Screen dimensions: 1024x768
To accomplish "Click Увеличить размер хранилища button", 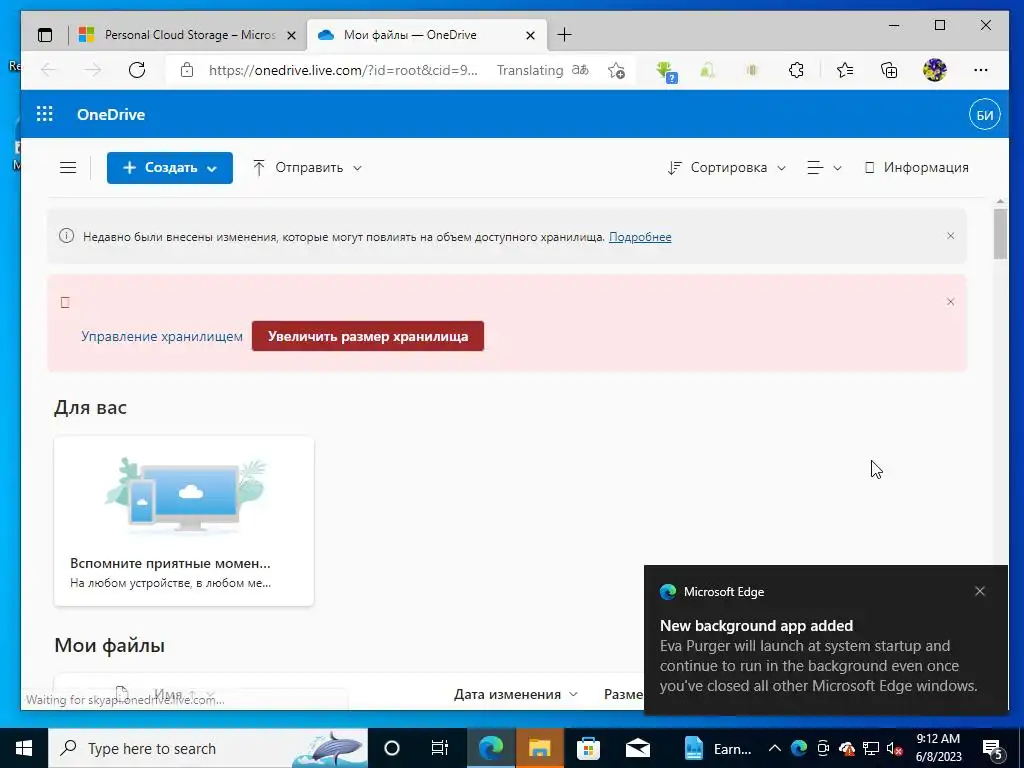I will click(368, 336).
